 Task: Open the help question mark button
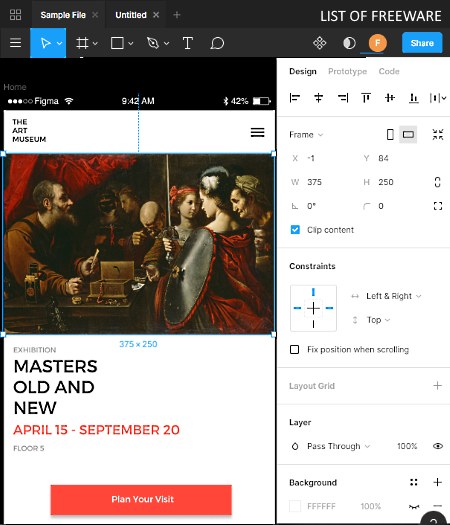point(435,518)
